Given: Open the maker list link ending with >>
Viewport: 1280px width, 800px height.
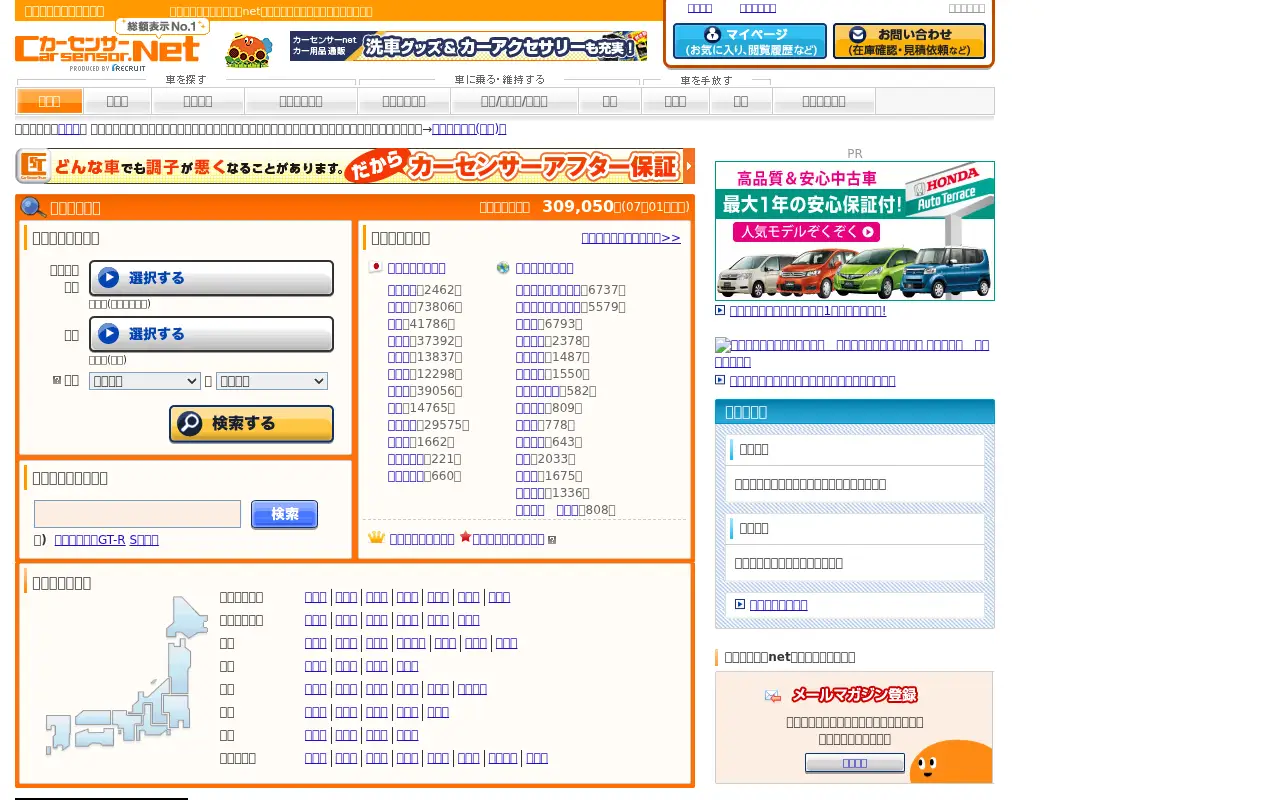Looking at the screenshot, I should [x=631, y=238].
